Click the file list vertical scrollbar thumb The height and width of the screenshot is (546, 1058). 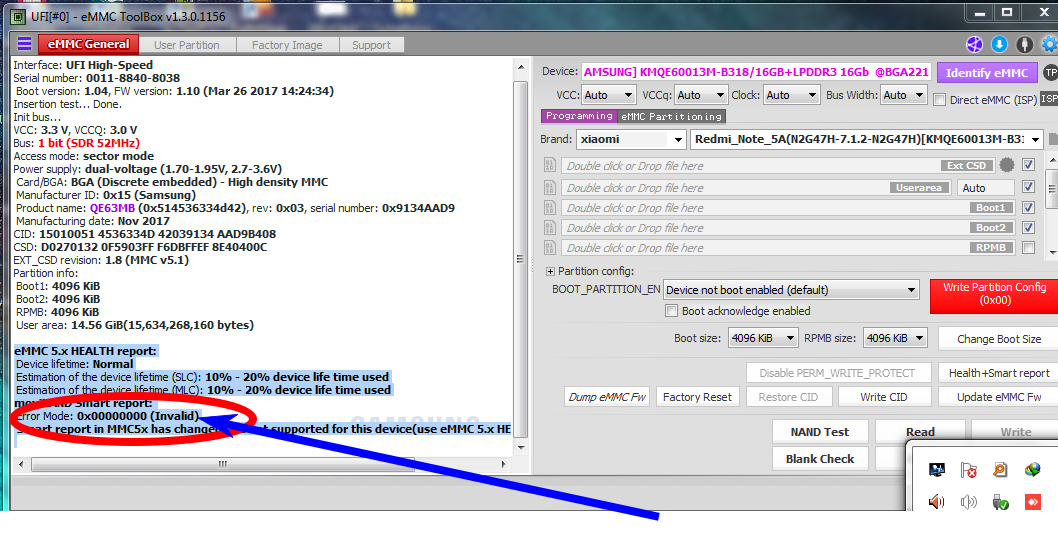[x=1053, y=190]
